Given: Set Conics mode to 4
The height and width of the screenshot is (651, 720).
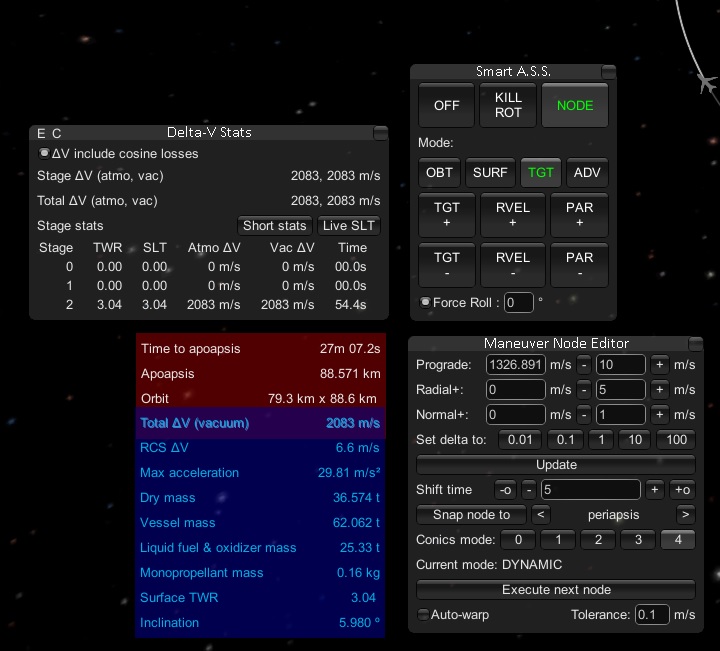Looking at the screenshot, I should tap(678, 540).
